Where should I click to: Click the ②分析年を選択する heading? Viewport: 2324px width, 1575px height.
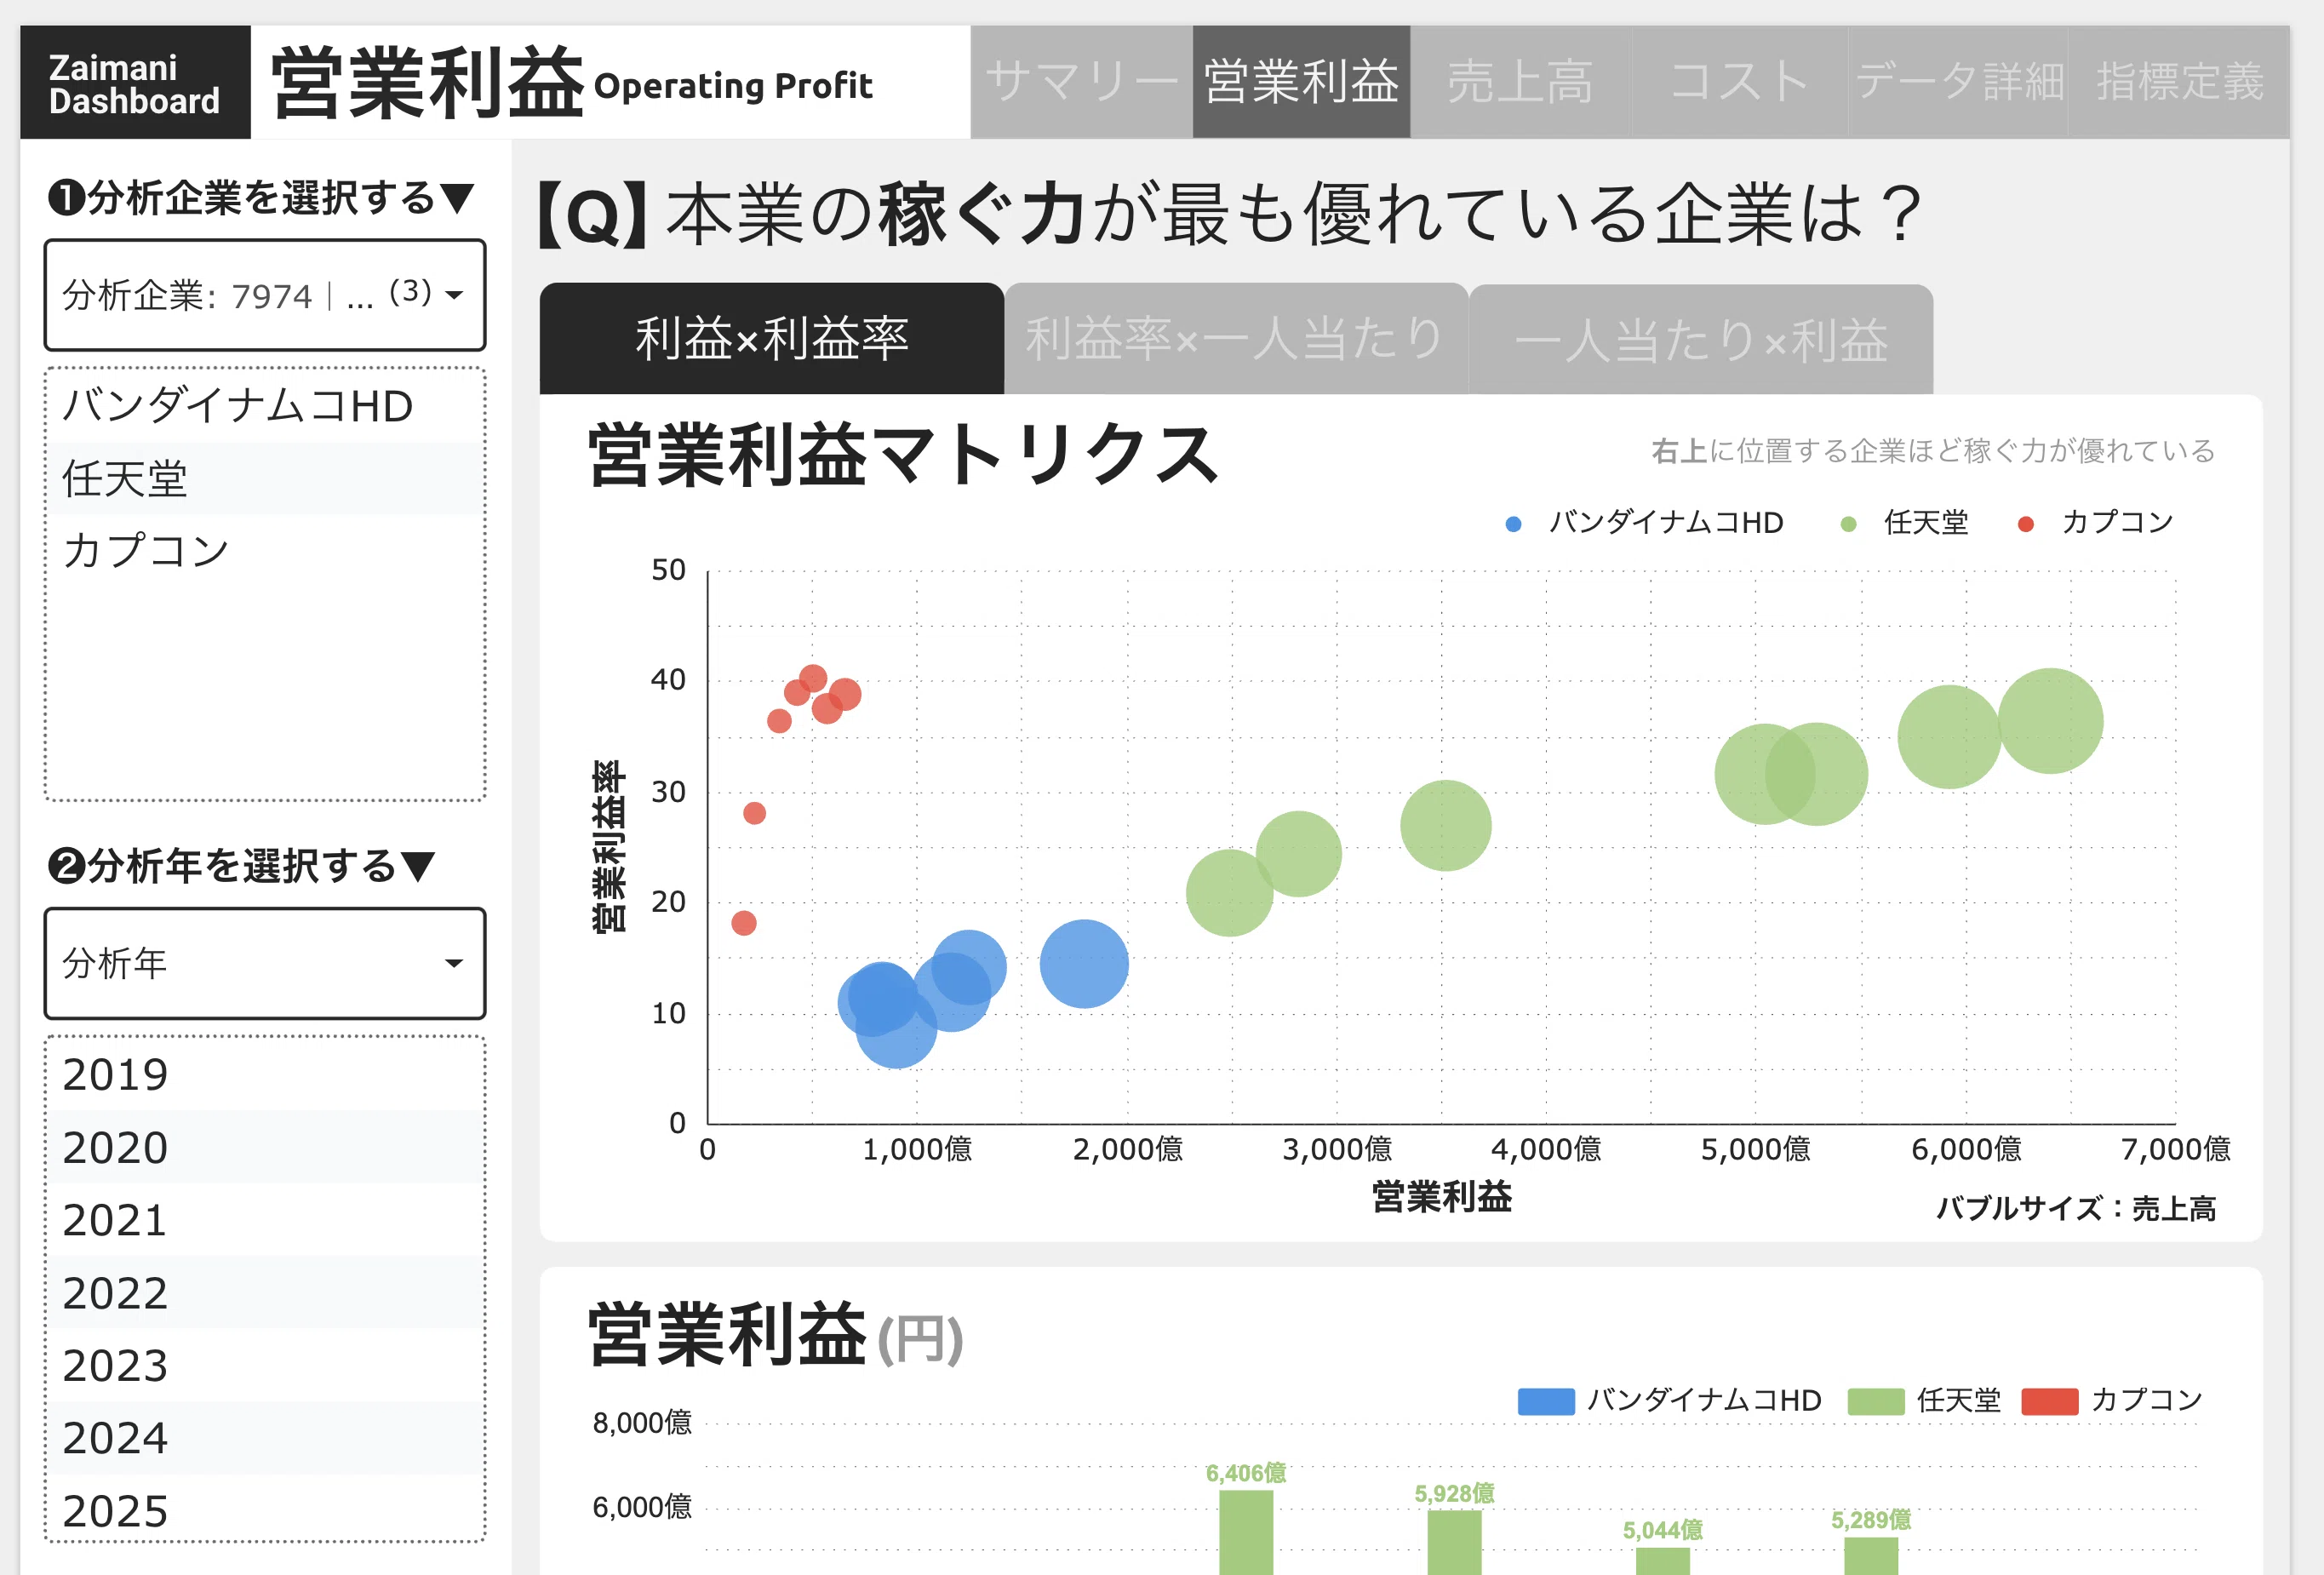(x=242, y=866)
